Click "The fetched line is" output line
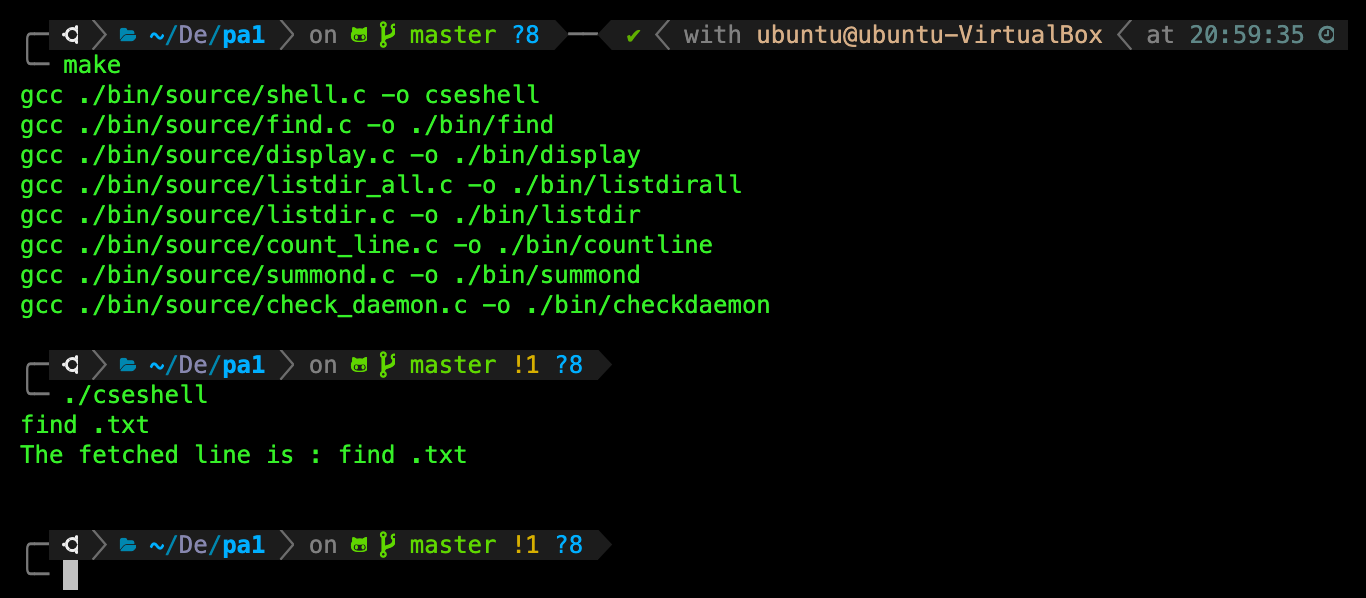Screen dimensions: 1366x598 pos(243,455)
